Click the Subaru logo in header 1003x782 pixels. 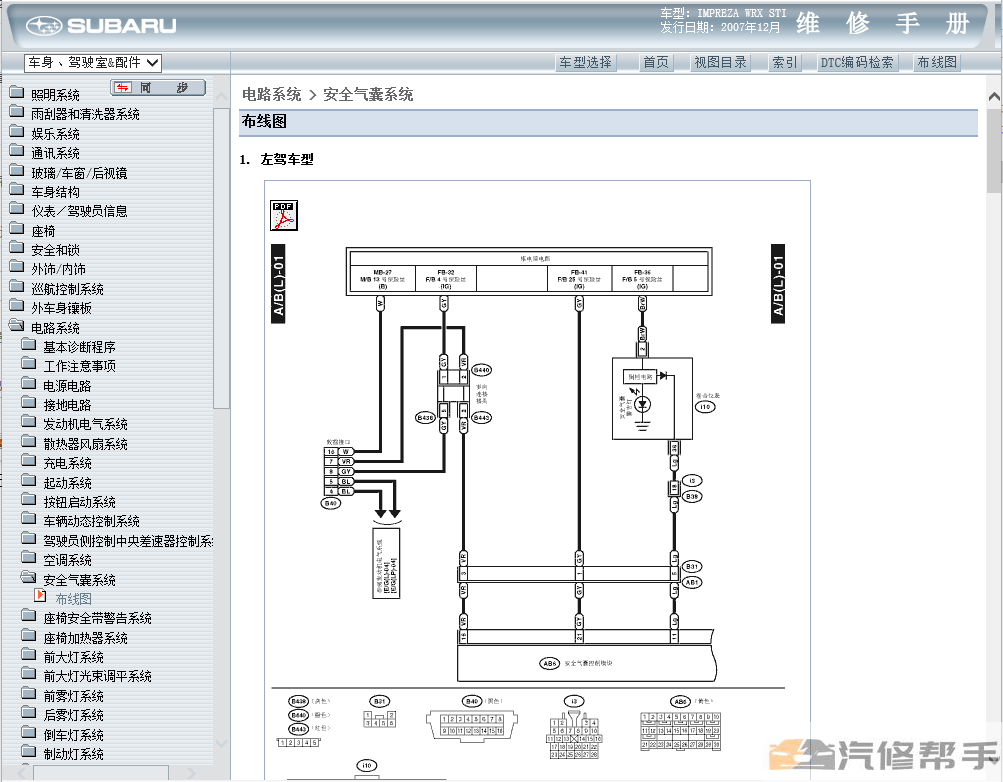[101, 26]
